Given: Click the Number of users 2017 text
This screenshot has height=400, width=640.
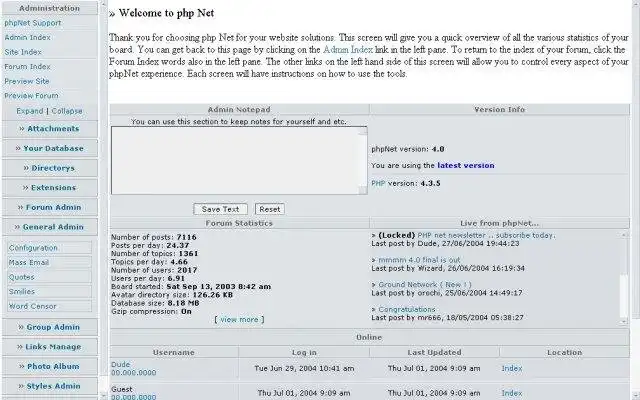Looking at the screenshot, I should pos(154,270).
